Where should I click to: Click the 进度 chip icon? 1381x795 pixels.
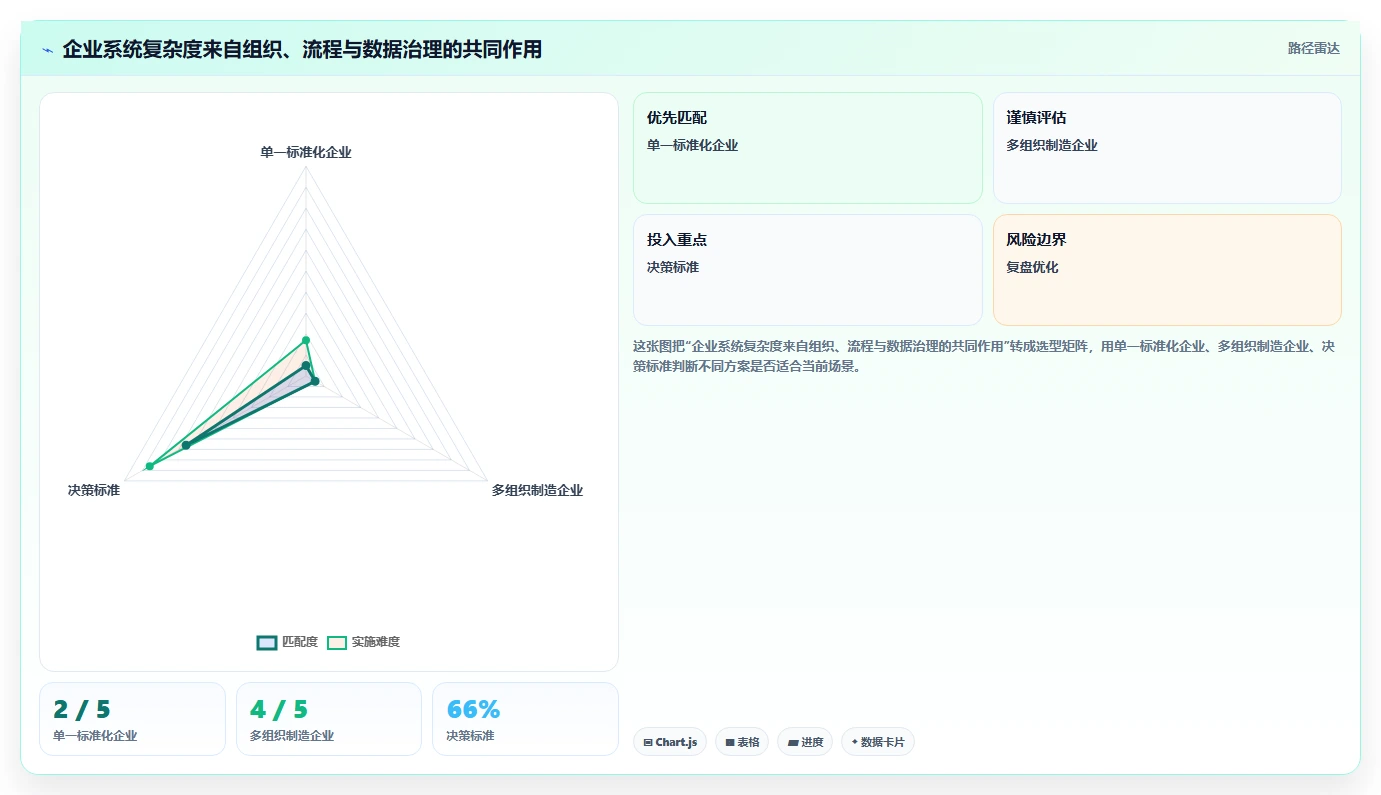793,743
